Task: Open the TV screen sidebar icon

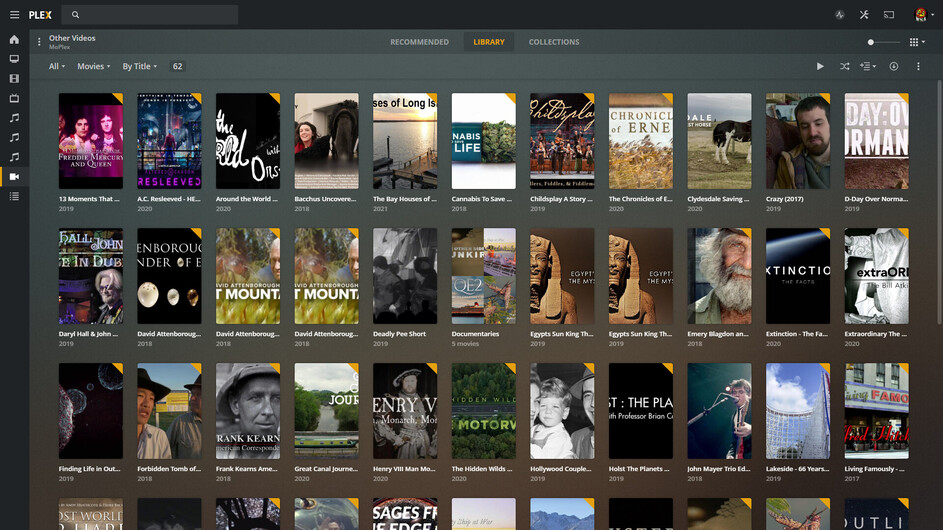Action: pos(14,59)
